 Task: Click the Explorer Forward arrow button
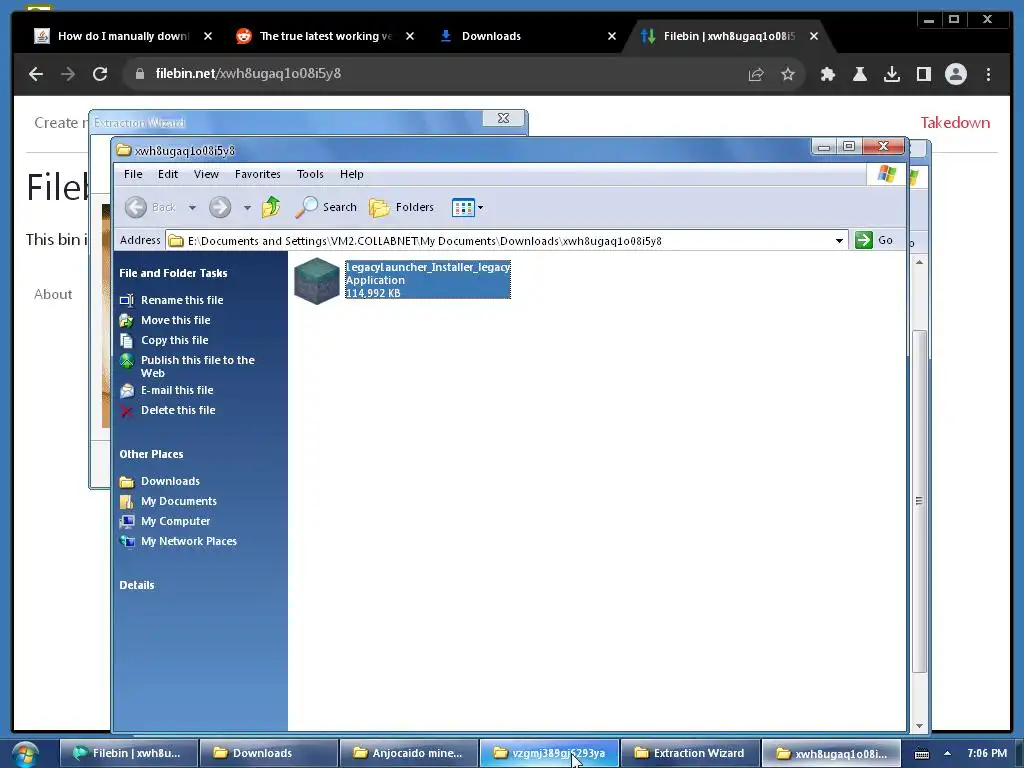(x=220, y=208)
